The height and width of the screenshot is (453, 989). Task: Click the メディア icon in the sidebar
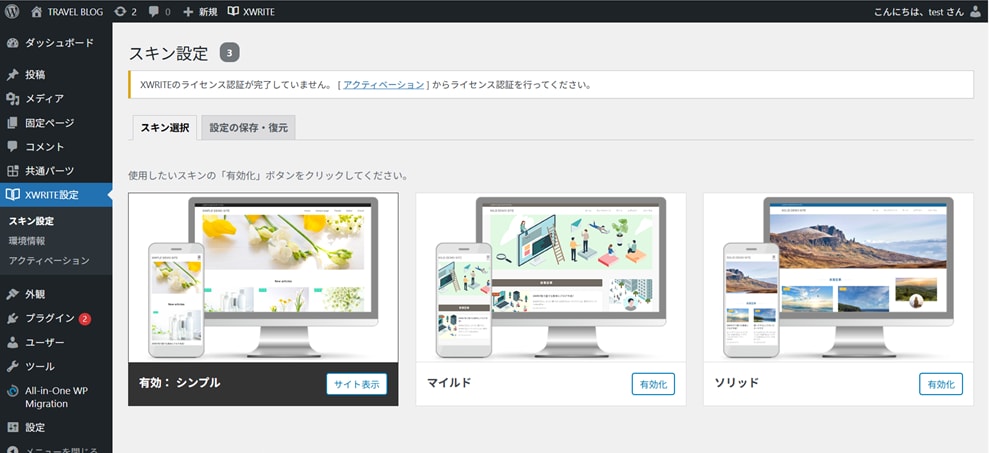pyautogui.click(x=13, y=98)
